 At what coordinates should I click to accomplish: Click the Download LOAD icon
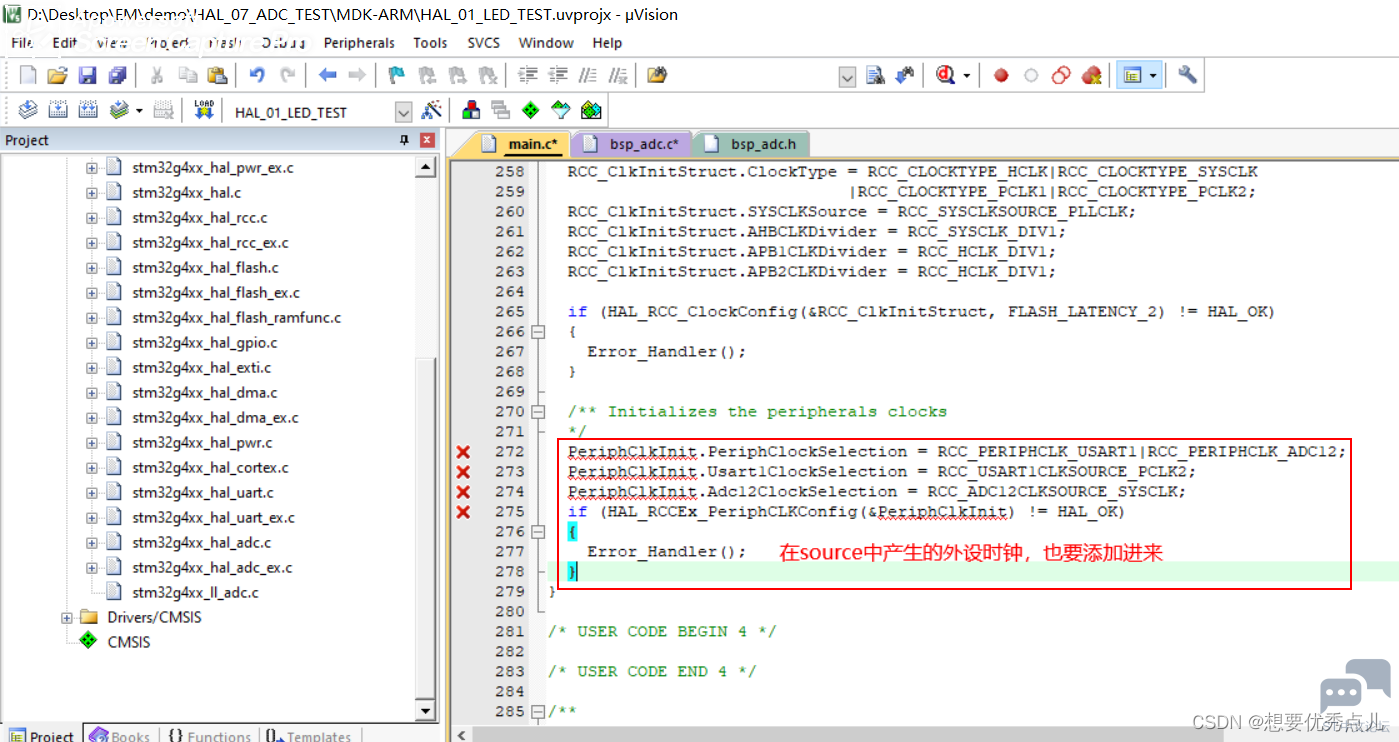pyautogui.click(x=204, y=110)
